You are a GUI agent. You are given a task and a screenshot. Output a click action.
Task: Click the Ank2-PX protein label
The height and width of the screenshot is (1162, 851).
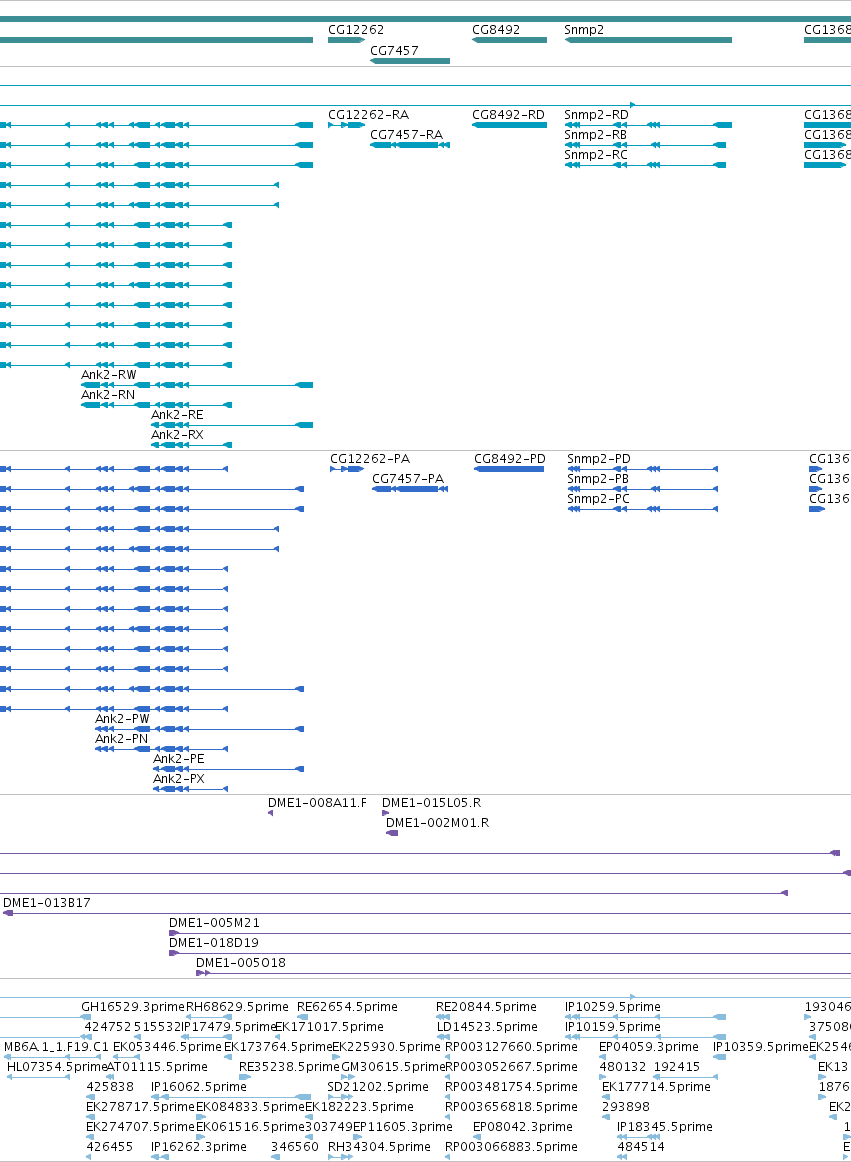179,779
